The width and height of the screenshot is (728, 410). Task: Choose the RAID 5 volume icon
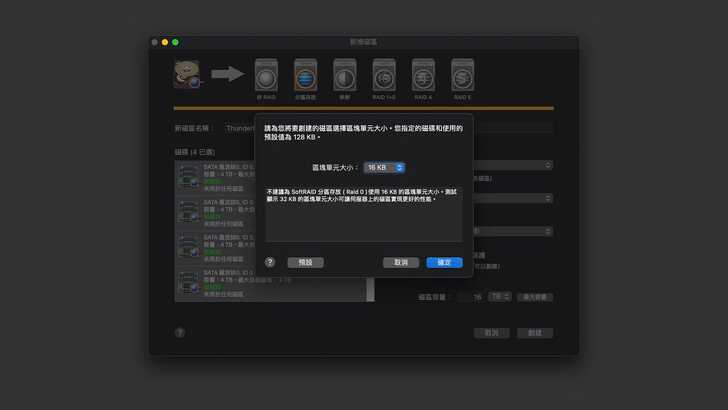pyautogui.click(x=462, y=76)
